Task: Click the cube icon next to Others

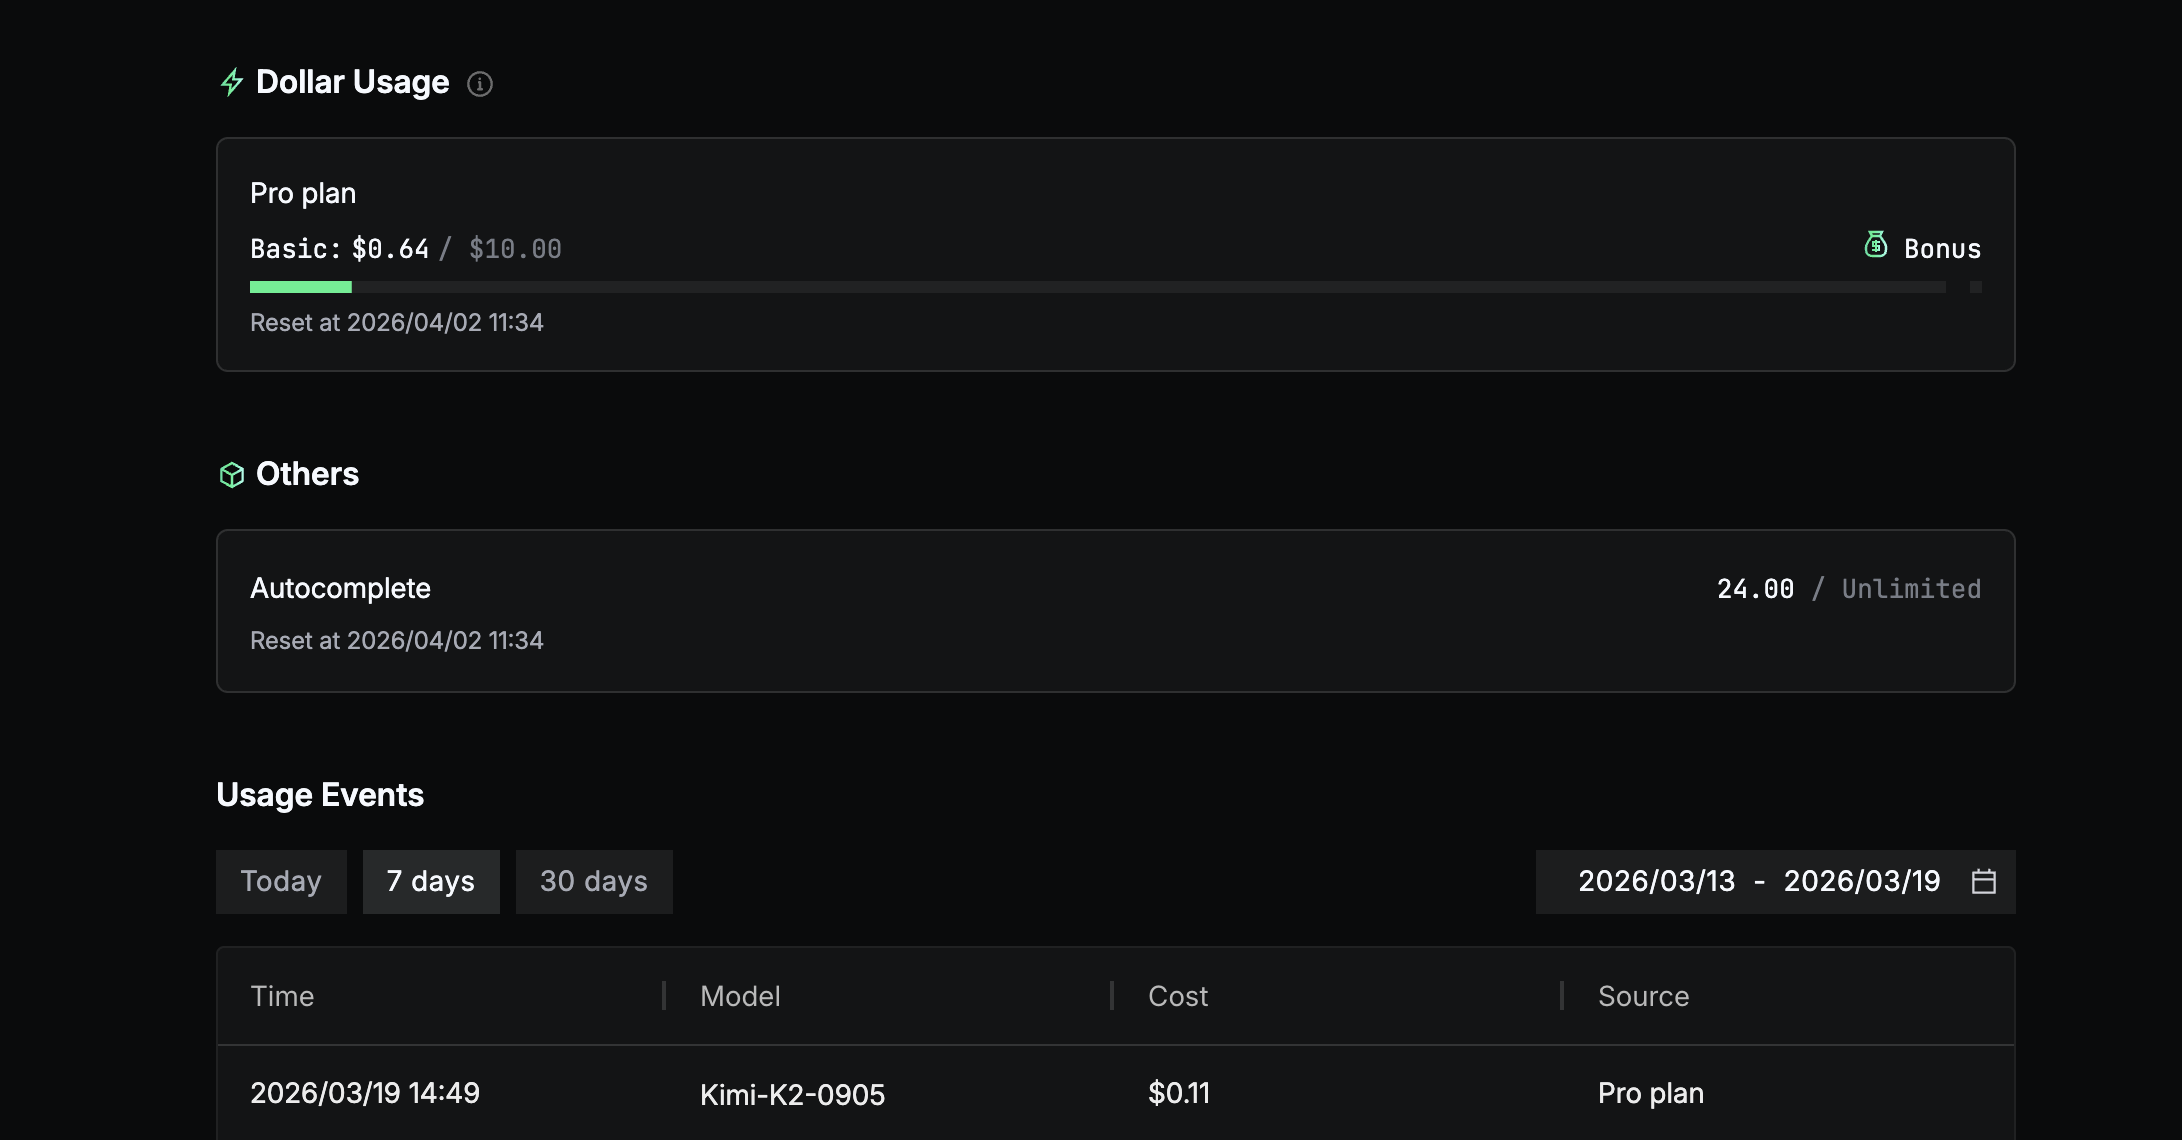Action: (232, 475)
